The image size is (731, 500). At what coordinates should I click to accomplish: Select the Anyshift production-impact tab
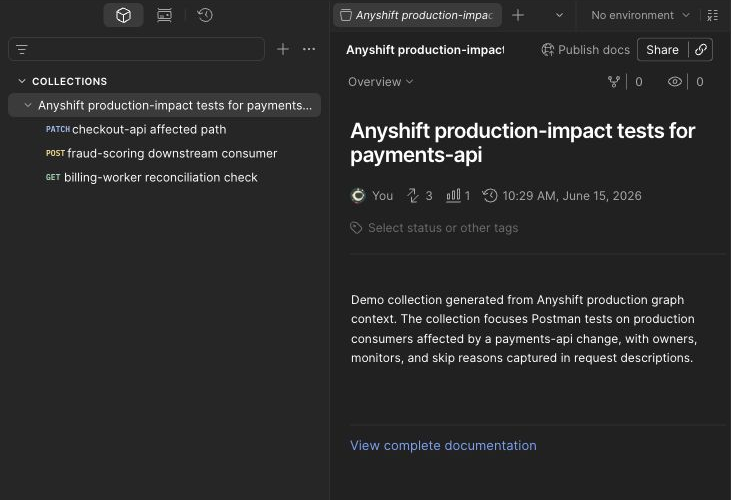point(418,15)
